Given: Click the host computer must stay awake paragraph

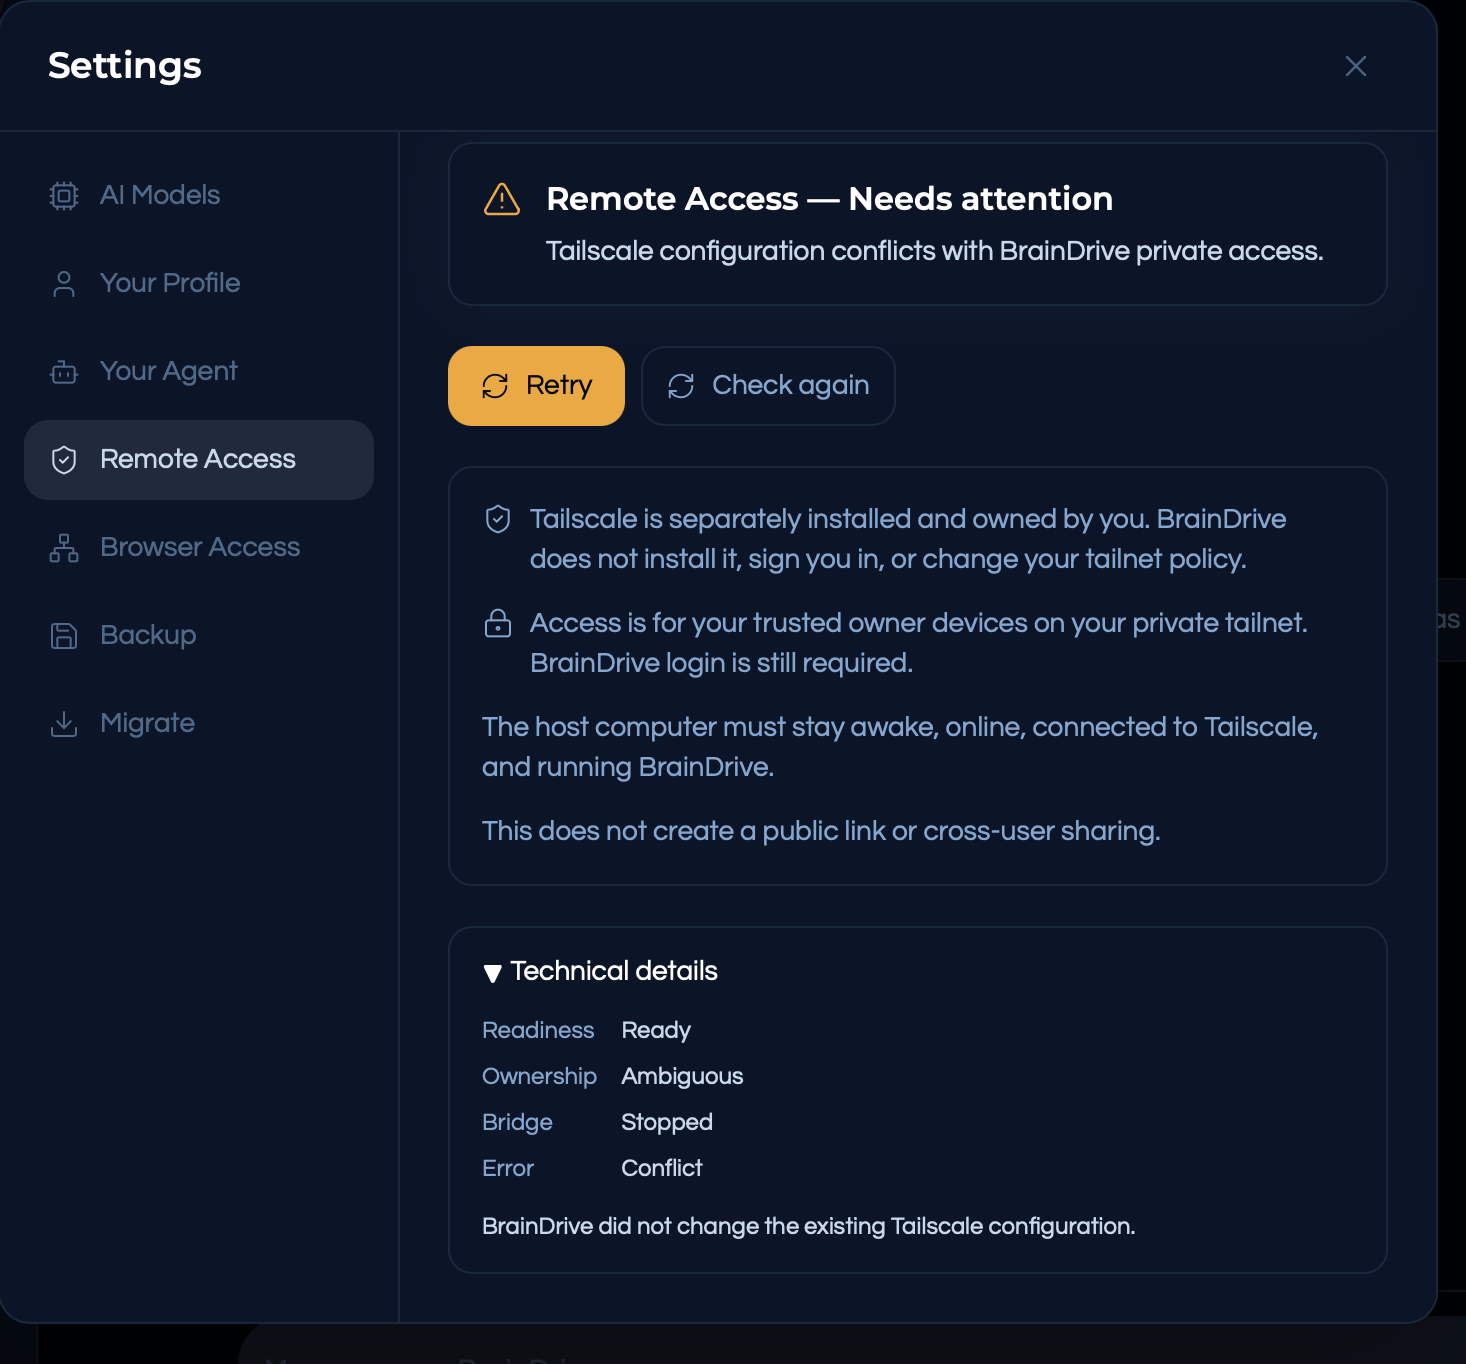Looking at the screenshot, I should tap(900, 747).
